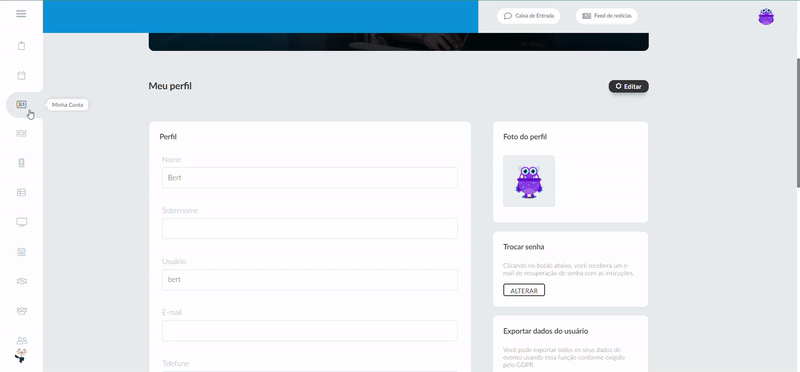The height and width of the screenshot is (372, 800).
Task: Click the monitor screen icon in sidebar
Action: click(x=21, y=222)
